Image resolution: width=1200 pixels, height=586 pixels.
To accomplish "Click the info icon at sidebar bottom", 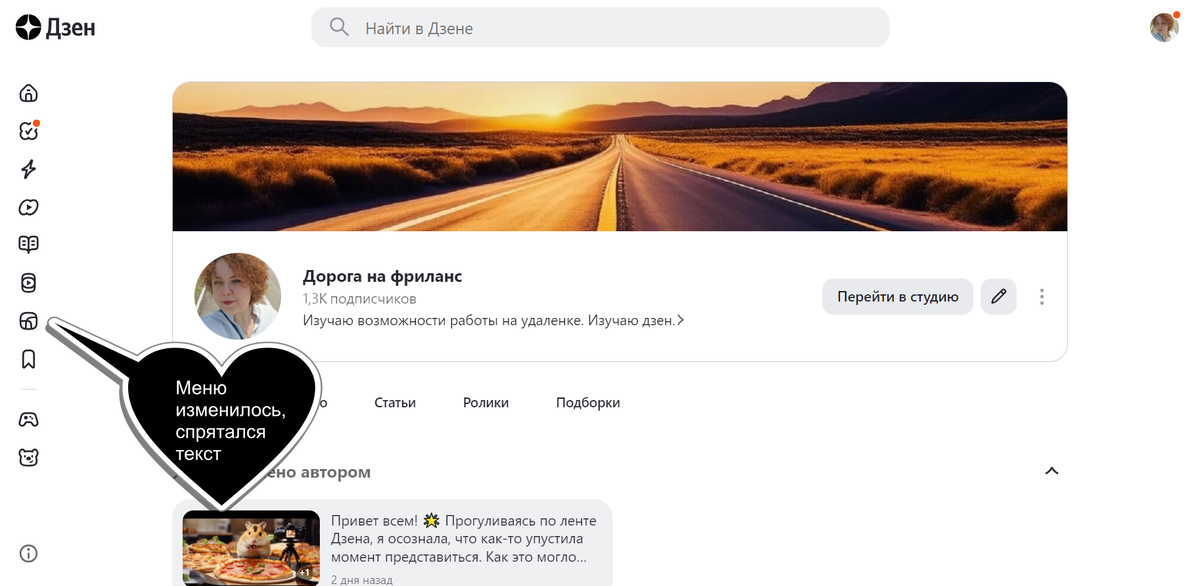I will pyautogui.click(x=28, y=553).
